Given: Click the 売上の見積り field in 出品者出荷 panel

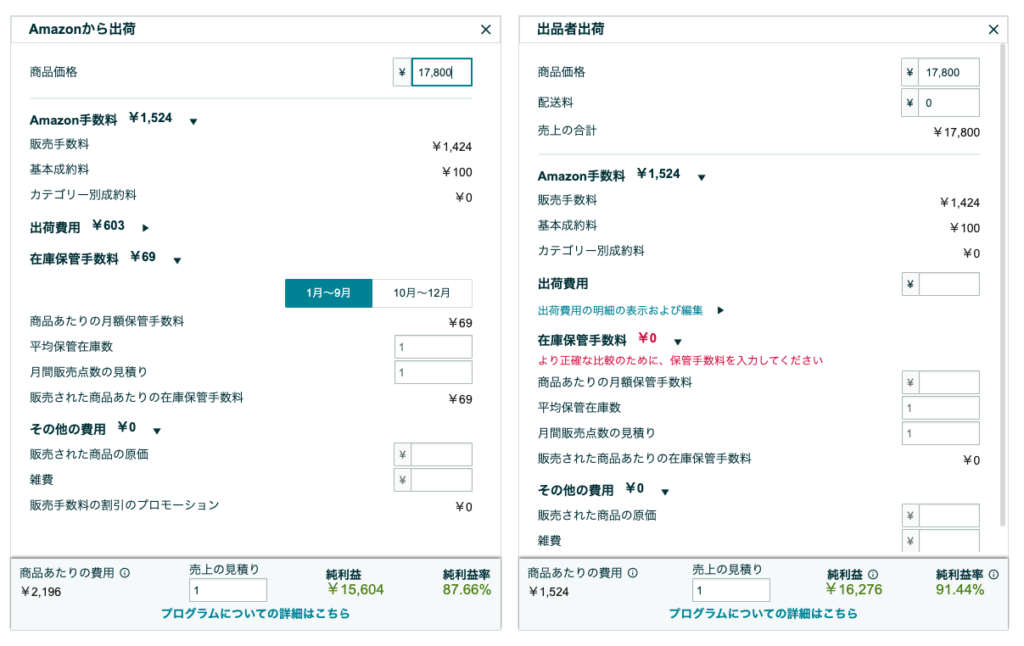Looking at the screenshot, I should click(731, 589).
